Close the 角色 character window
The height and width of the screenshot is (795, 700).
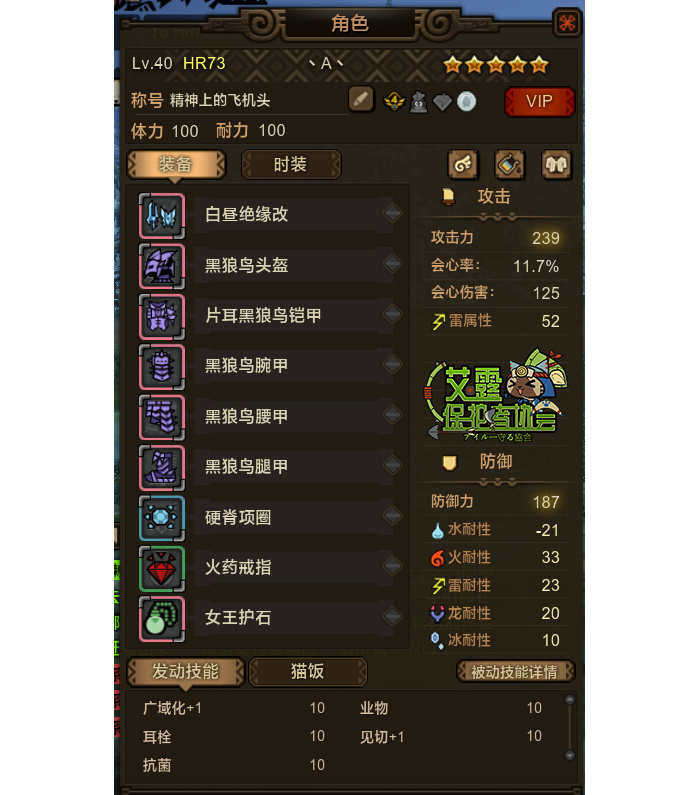click(567, 23)
